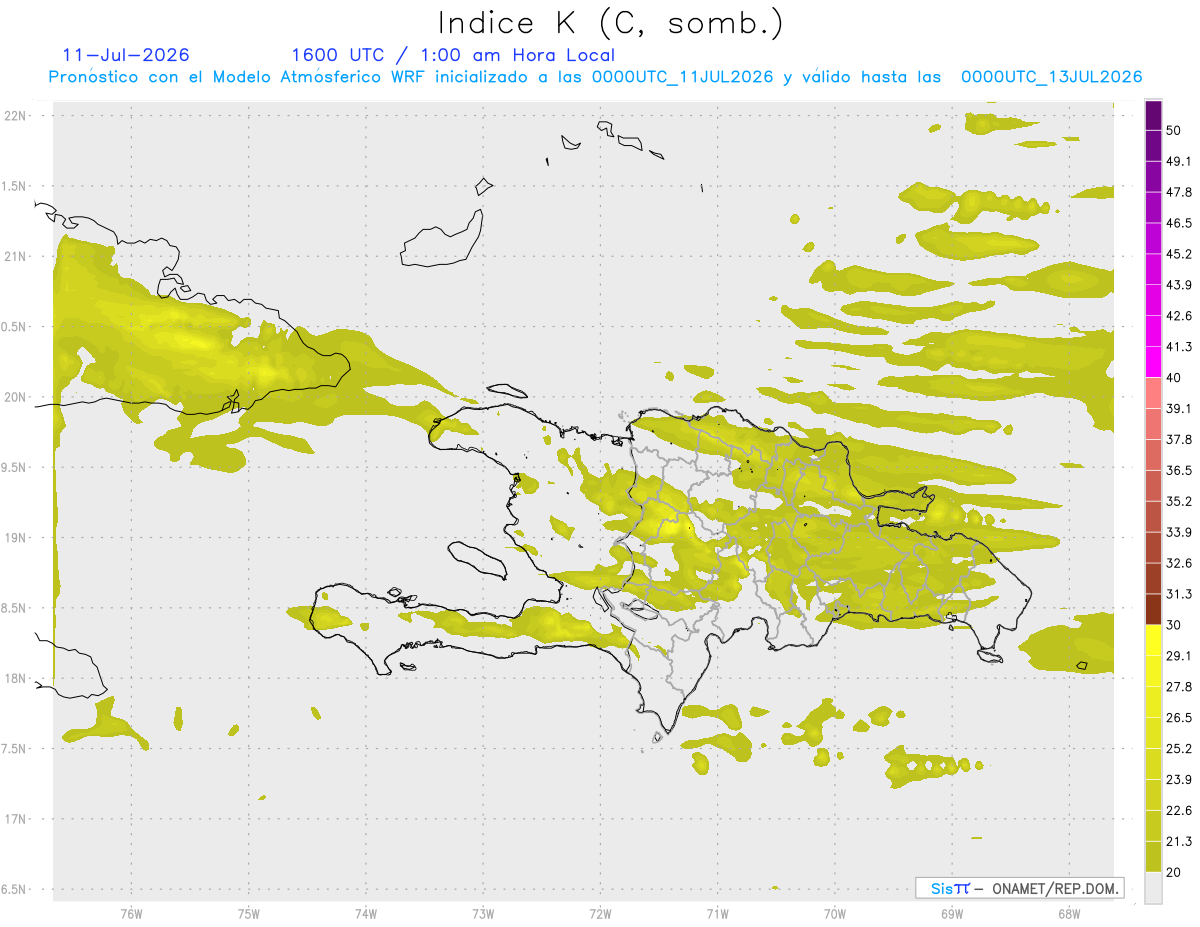Click the colorbar label "31.3"
This screenshot has height=927, width=1200.
[1179, 595]
